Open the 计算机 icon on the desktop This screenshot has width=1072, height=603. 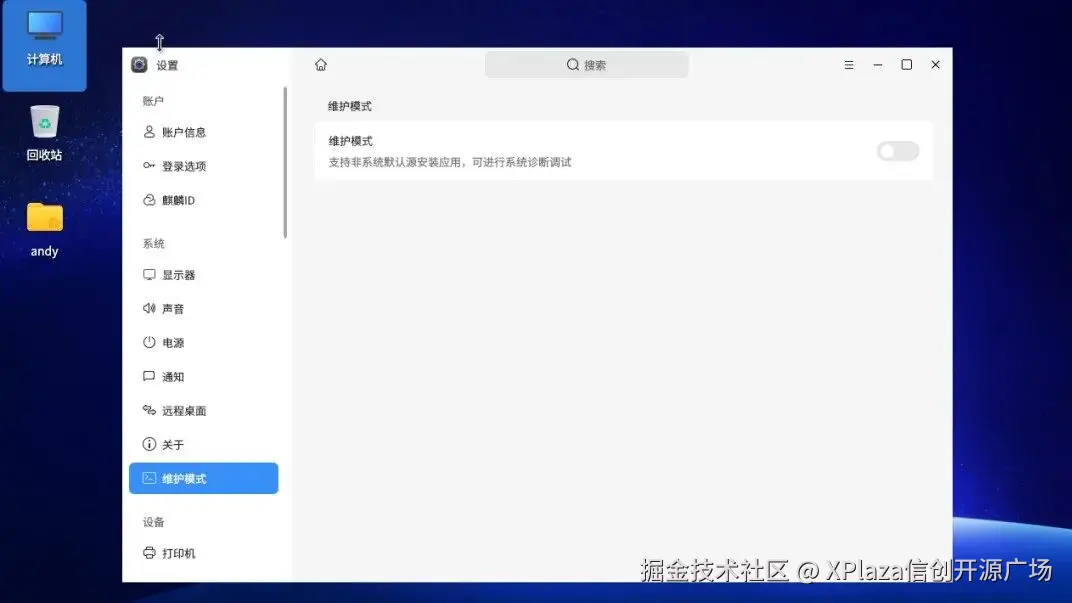[x=43, y=35]
